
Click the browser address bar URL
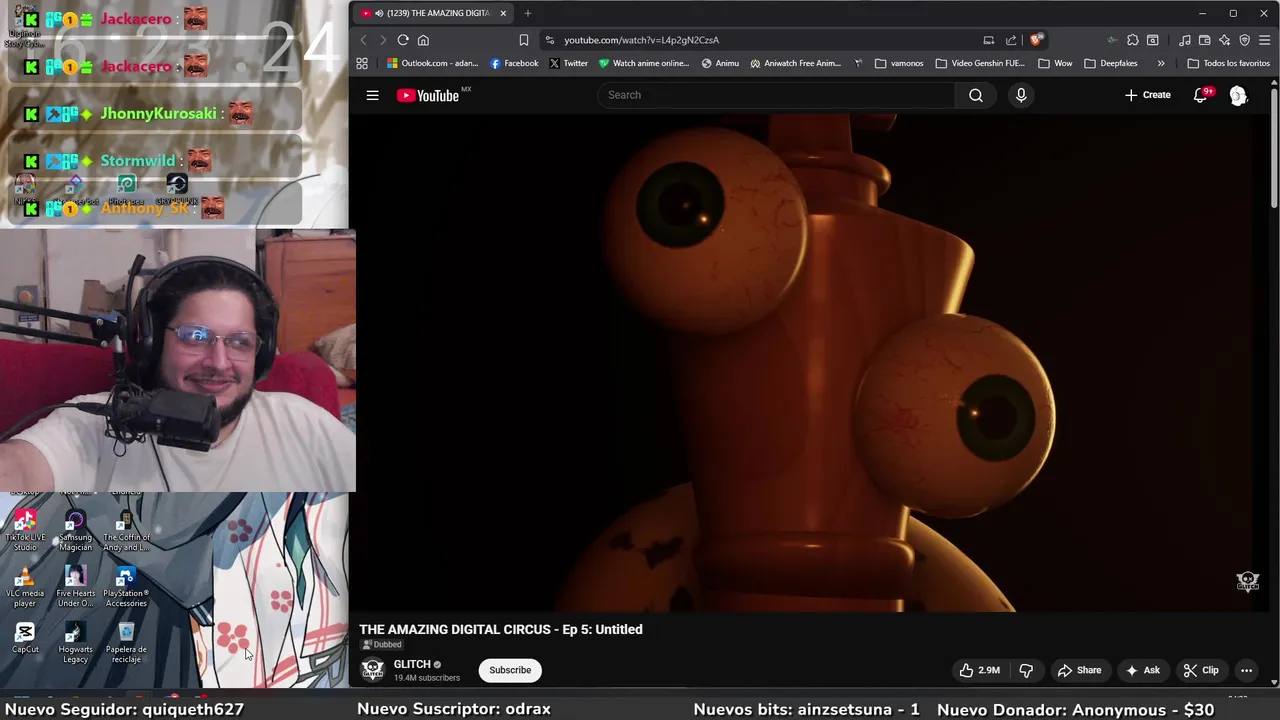coord(641,40)
